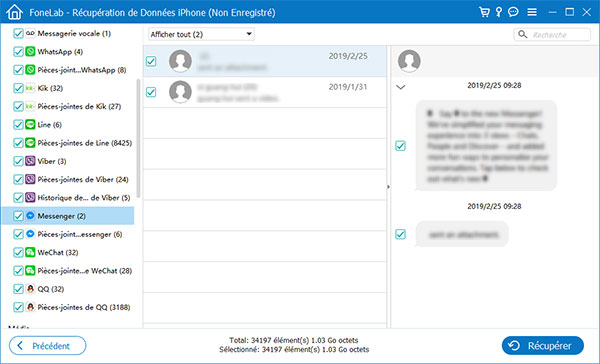Click the Line (6) app icon
Viewport: 600px width, 364px height.
(30, 124)
